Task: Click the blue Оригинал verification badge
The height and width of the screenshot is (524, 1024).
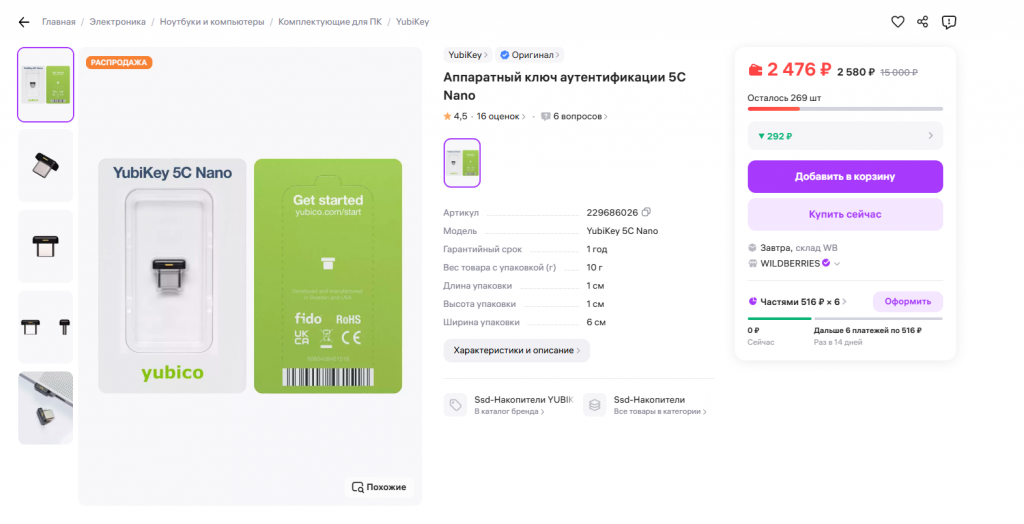Action: pos(529,55)
